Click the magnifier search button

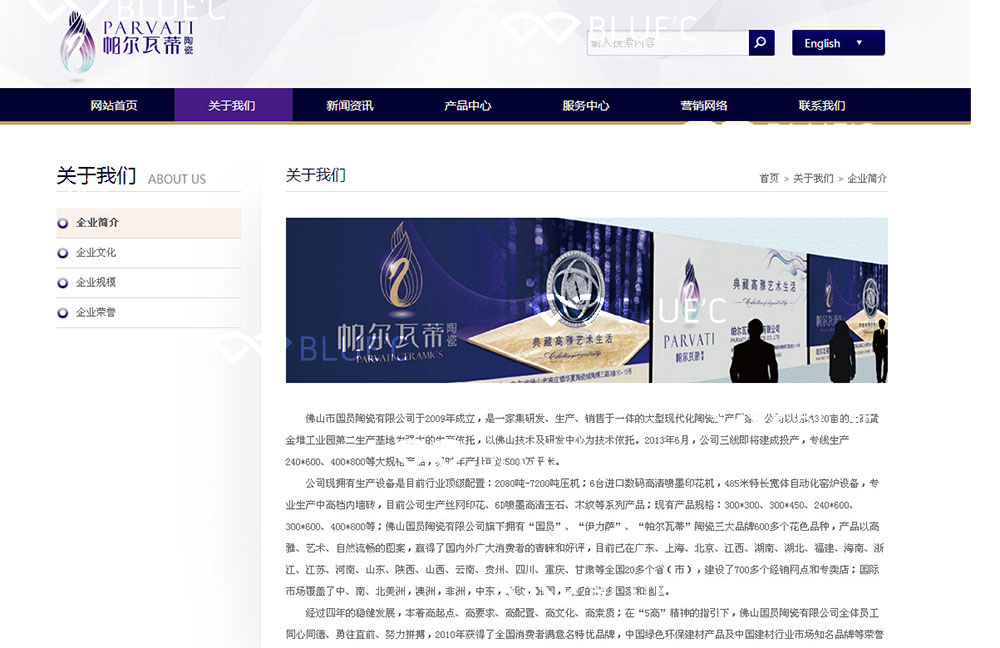coord(761,43)
